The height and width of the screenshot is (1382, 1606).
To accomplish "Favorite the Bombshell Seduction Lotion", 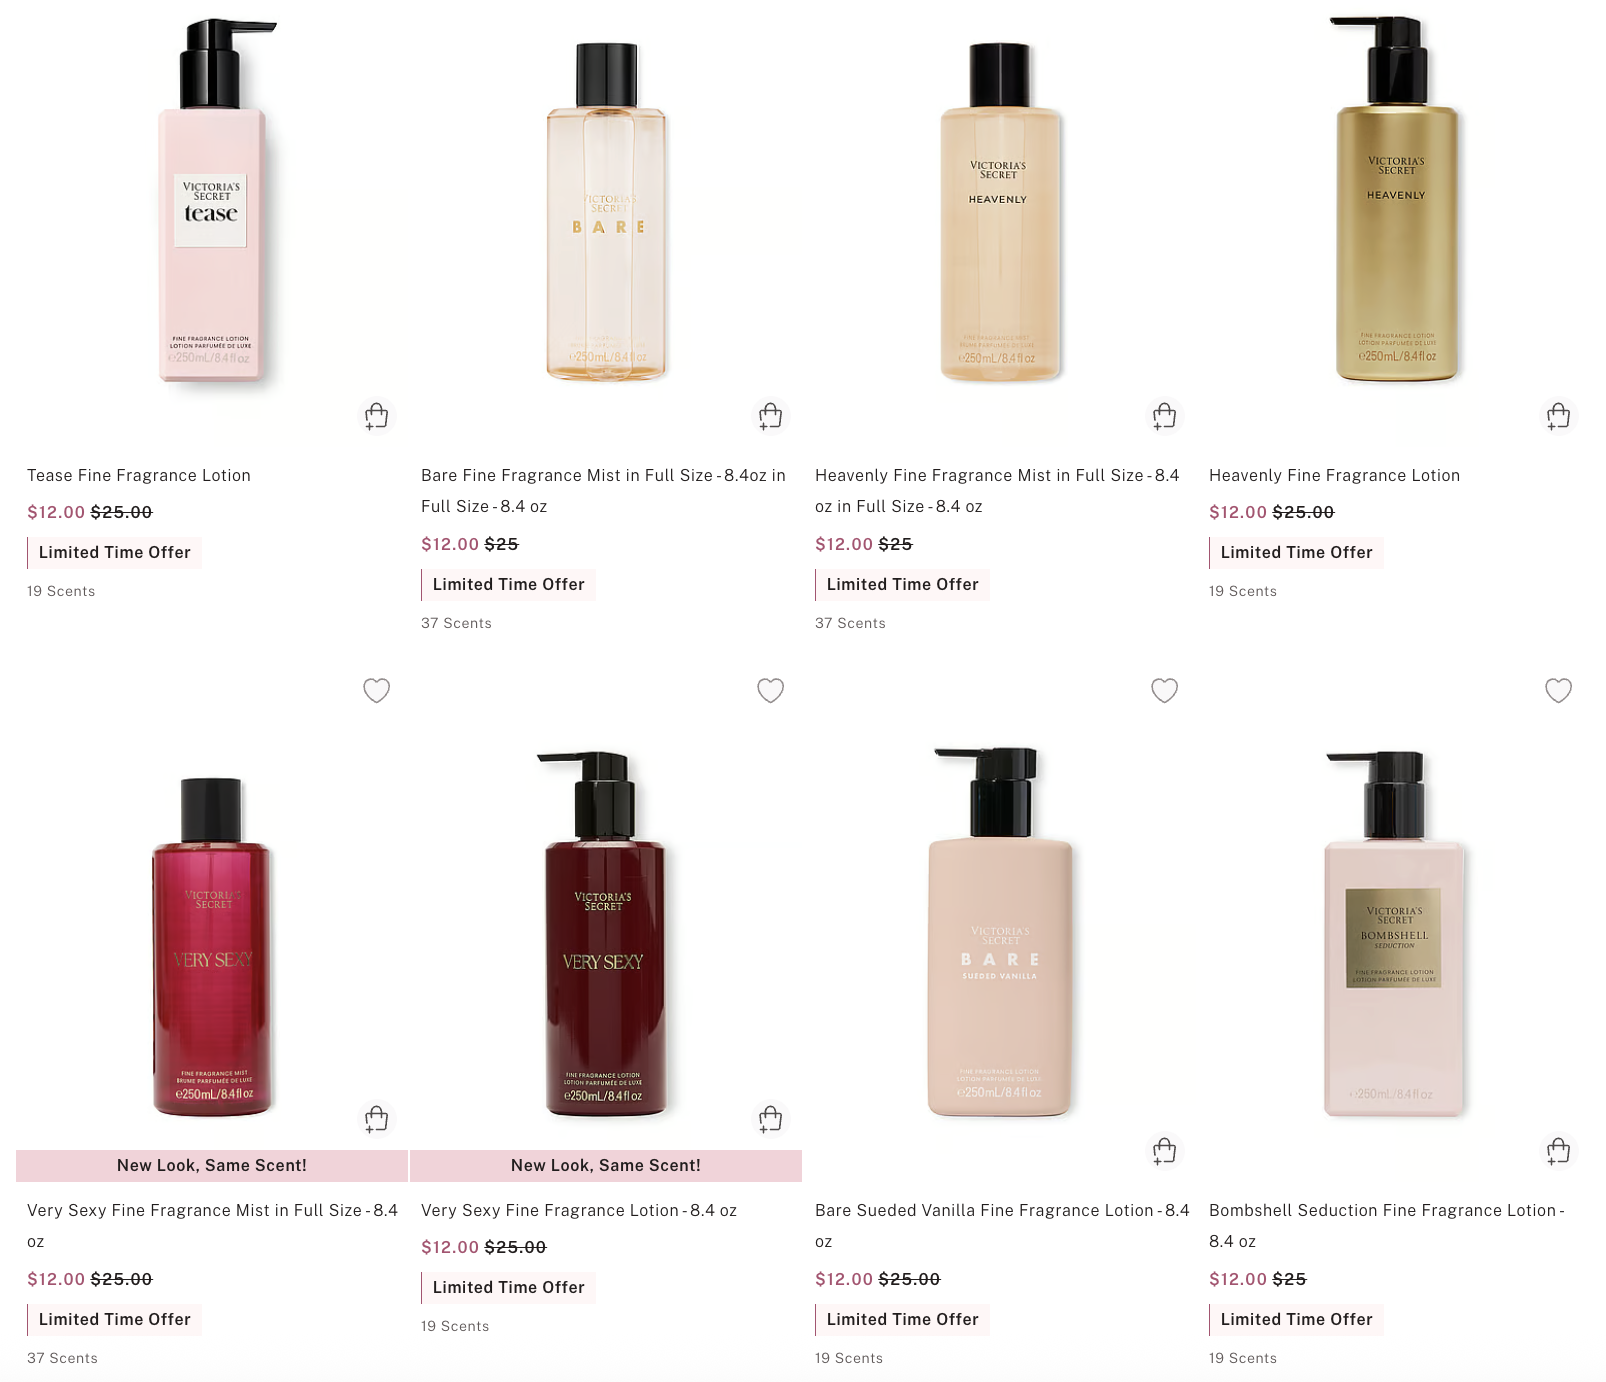I will coord(1558,690).
